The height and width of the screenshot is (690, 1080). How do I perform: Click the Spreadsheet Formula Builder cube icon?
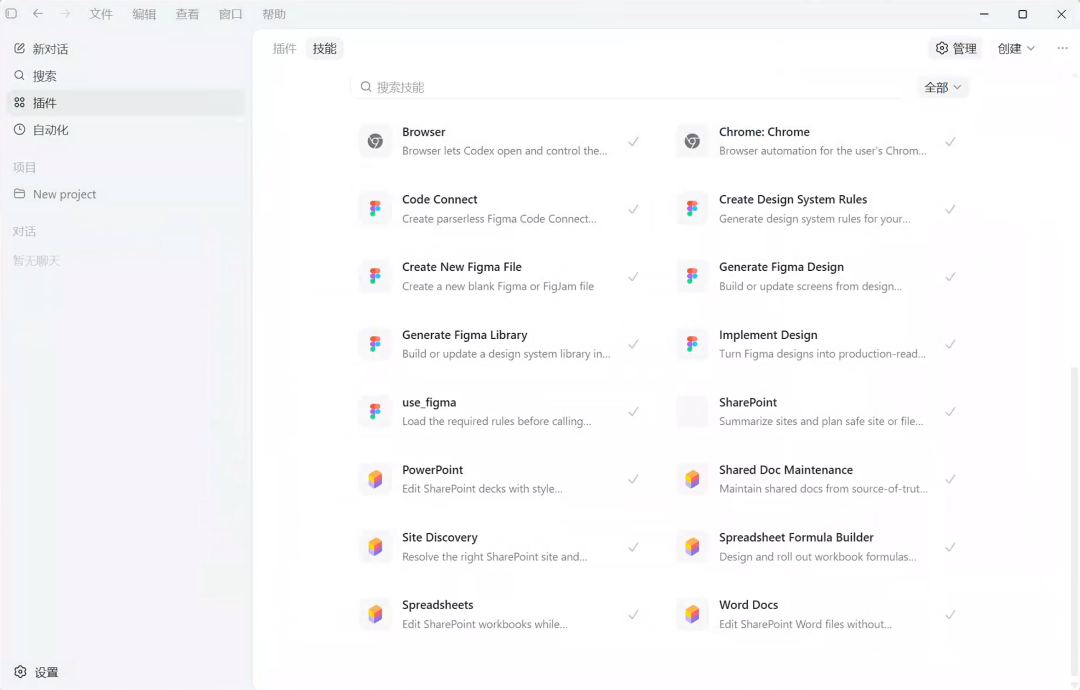(692, 547)
